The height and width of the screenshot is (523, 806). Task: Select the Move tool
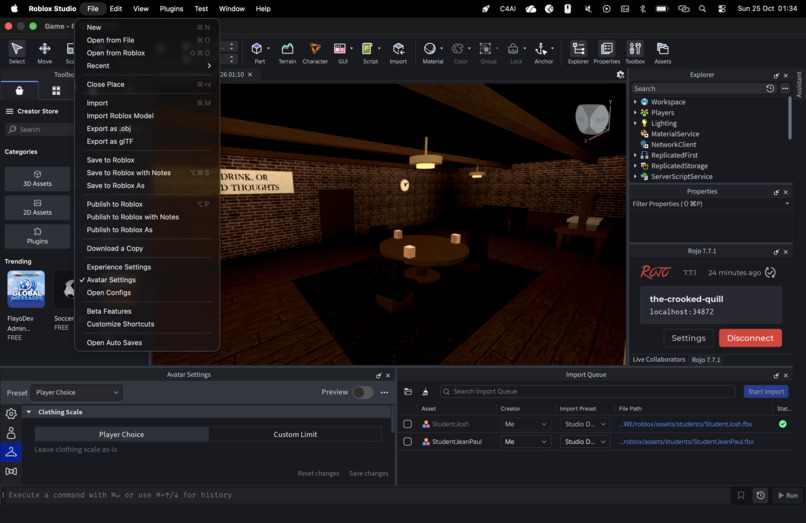(45, 52)
